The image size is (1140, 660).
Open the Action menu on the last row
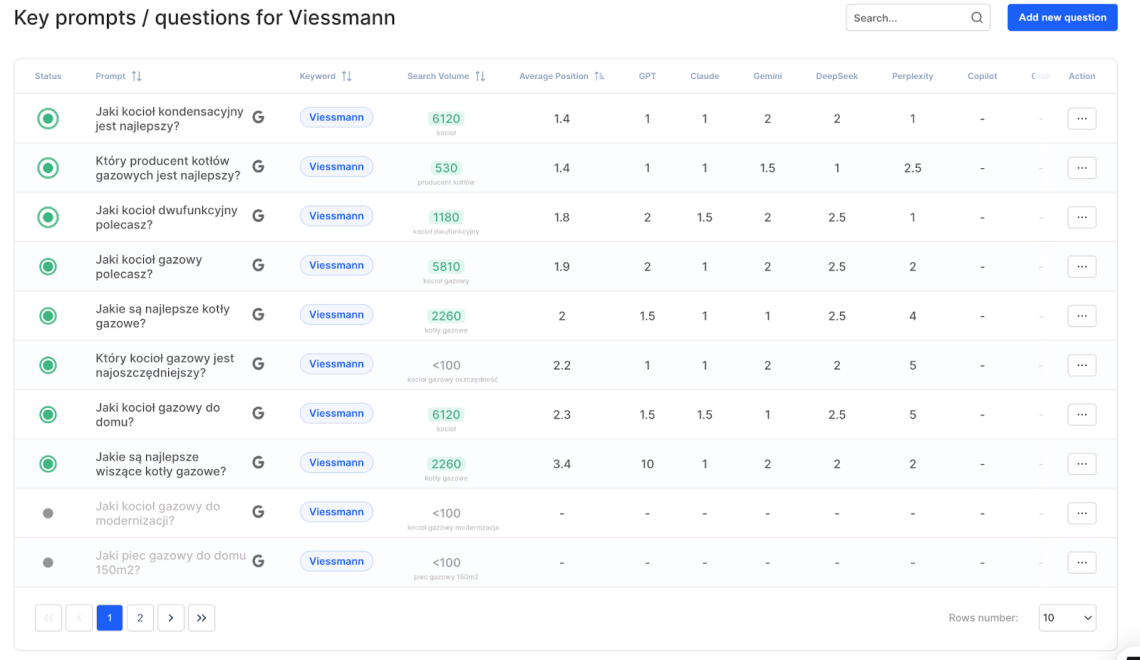(1081, 562)
